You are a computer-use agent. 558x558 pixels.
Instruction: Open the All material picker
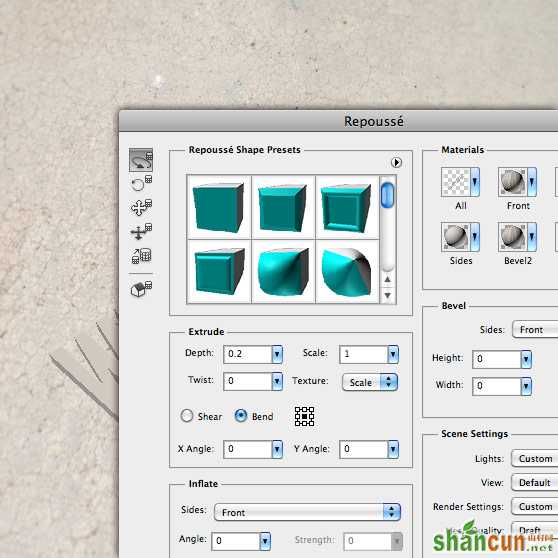475,182
